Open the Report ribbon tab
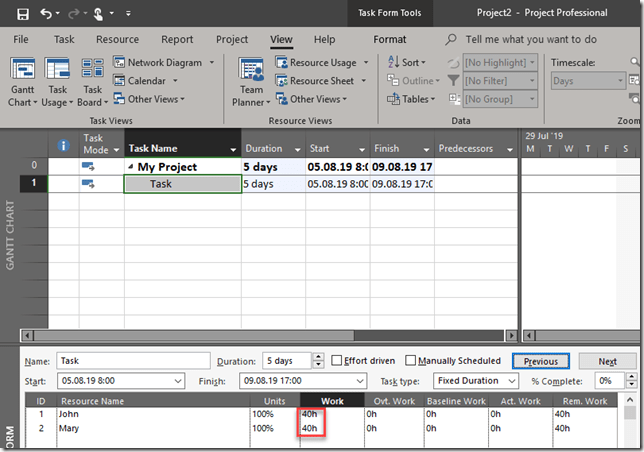644x452 pixels. pyautogui.click(x=177, y=40)
